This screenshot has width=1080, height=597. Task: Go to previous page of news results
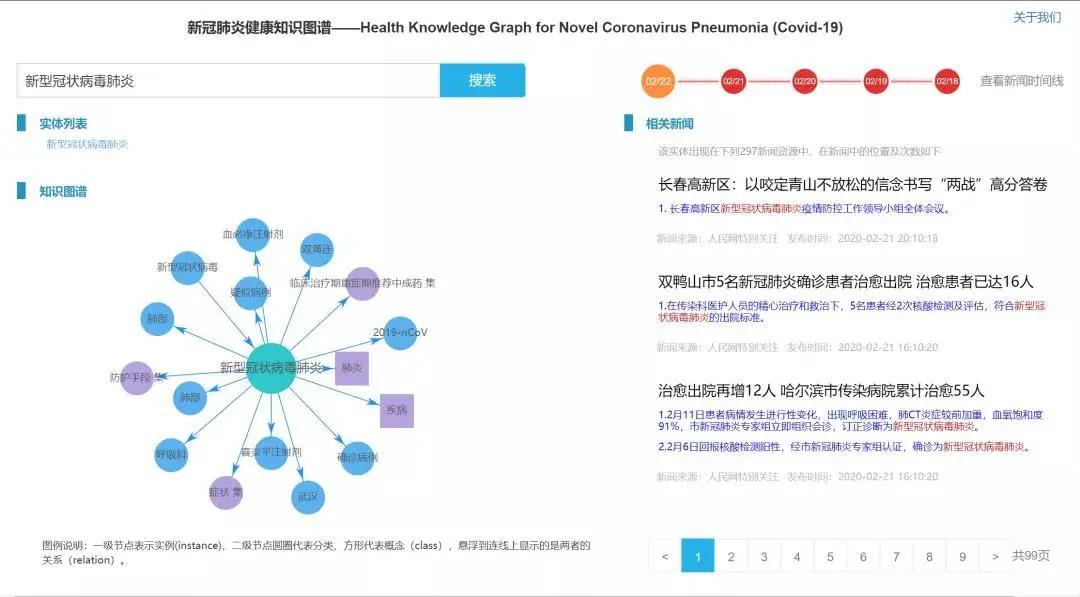665,556
